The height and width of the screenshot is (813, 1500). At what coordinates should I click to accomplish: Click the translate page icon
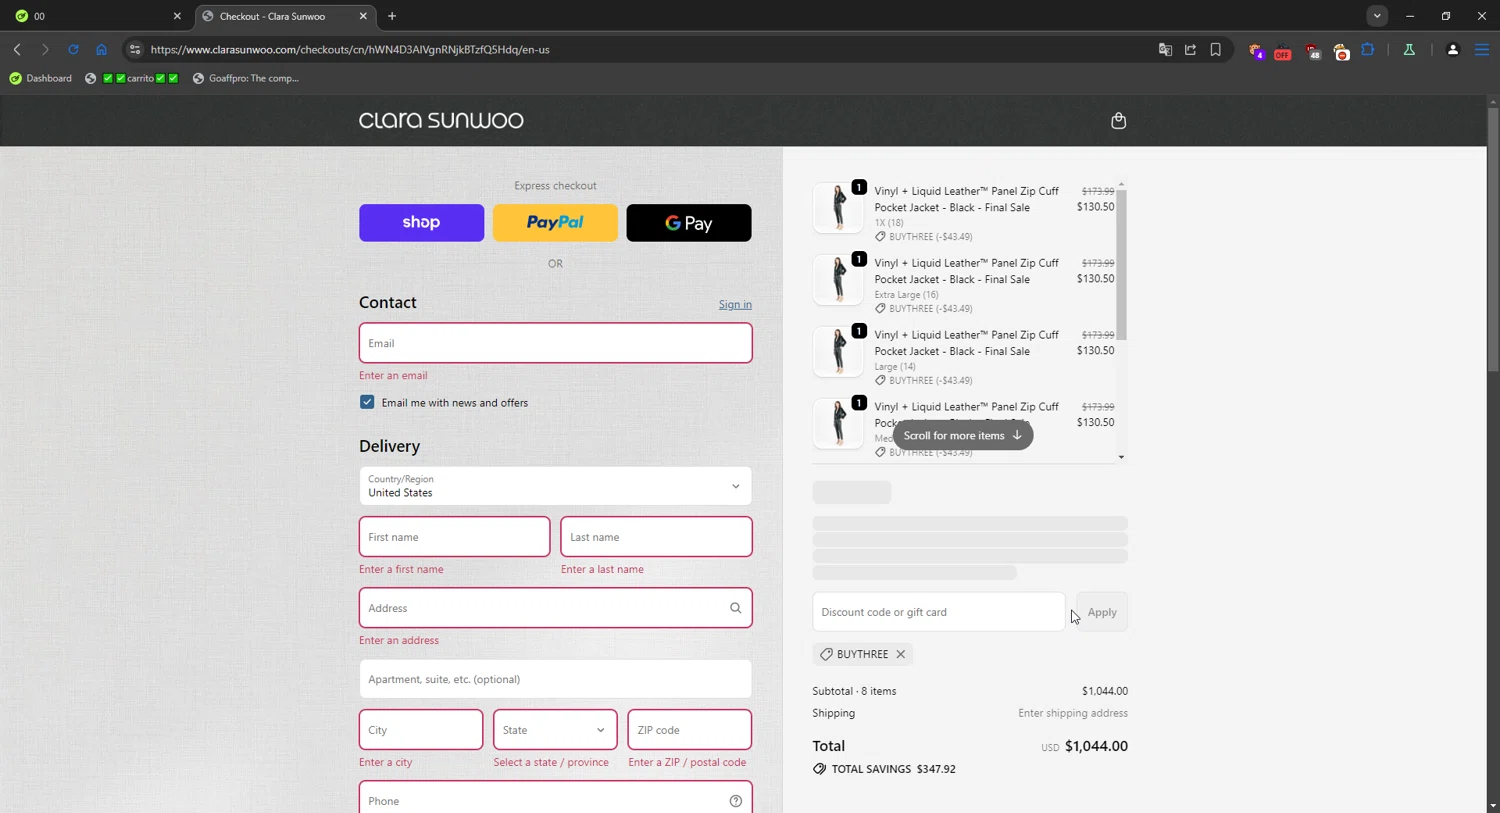tap(1165, 49)
